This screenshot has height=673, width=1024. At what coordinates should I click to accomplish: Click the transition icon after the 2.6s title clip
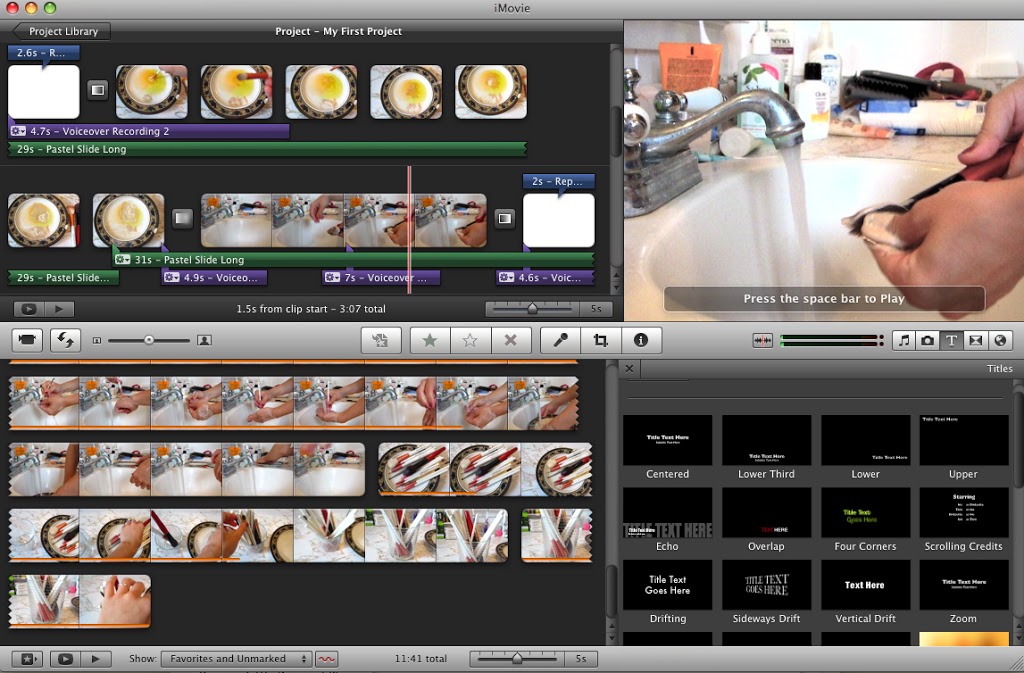98,90
